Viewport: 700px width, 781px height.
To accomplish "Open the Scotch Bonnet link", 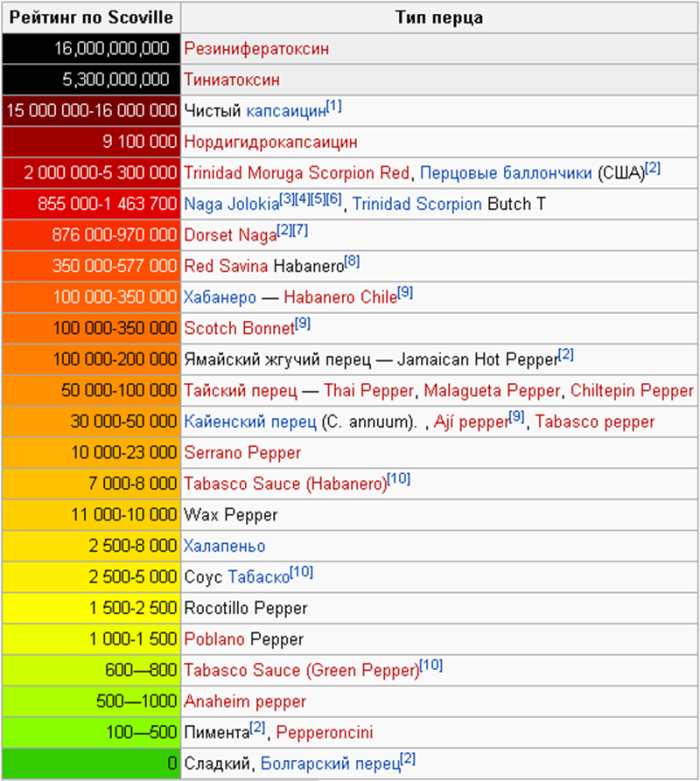I will pyautogui.click(x=239, y=328).
